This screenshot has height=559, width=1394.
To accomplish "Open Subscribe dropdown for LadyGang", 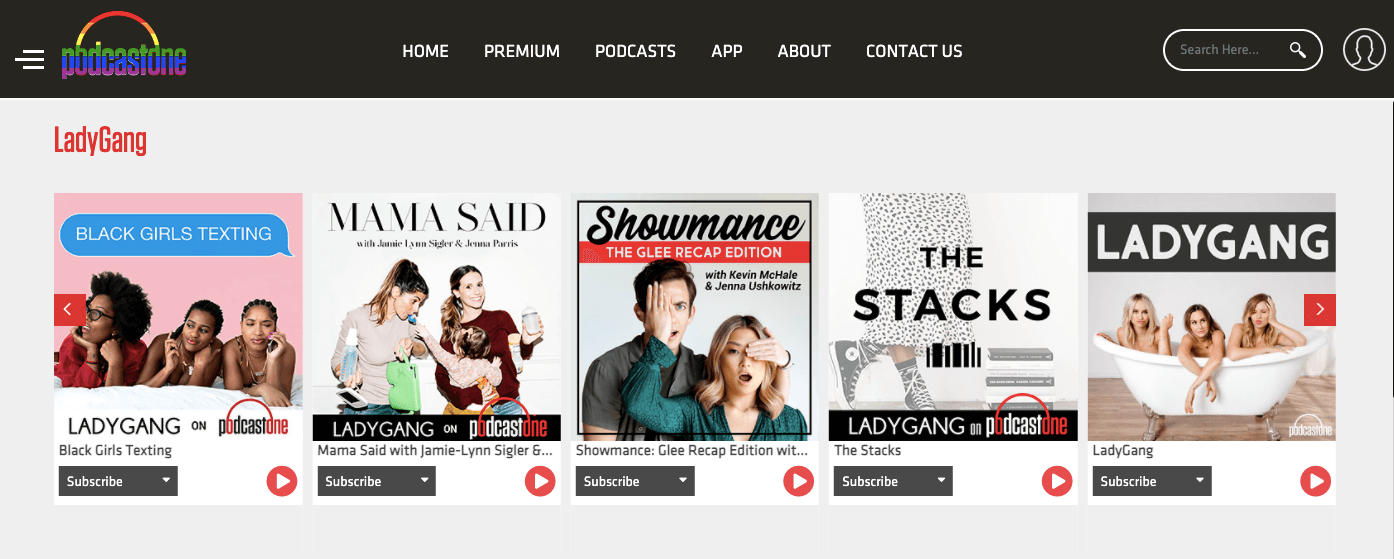I will pyautogui.click(x=1152, y=481).
